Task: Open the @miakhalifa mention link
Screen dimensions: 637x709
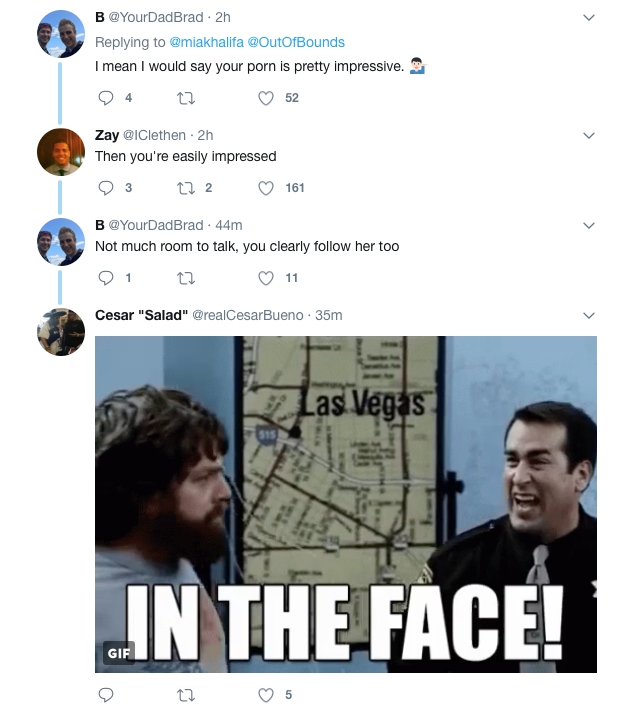Action: pos(209,44)
